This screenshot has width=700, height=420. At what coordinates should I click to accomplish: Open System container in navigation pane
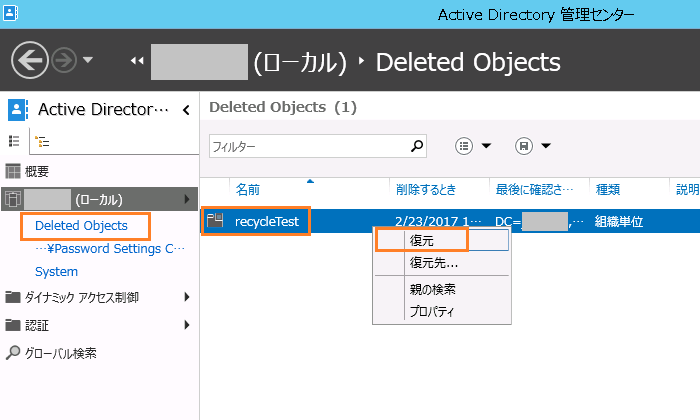point(56,272)
